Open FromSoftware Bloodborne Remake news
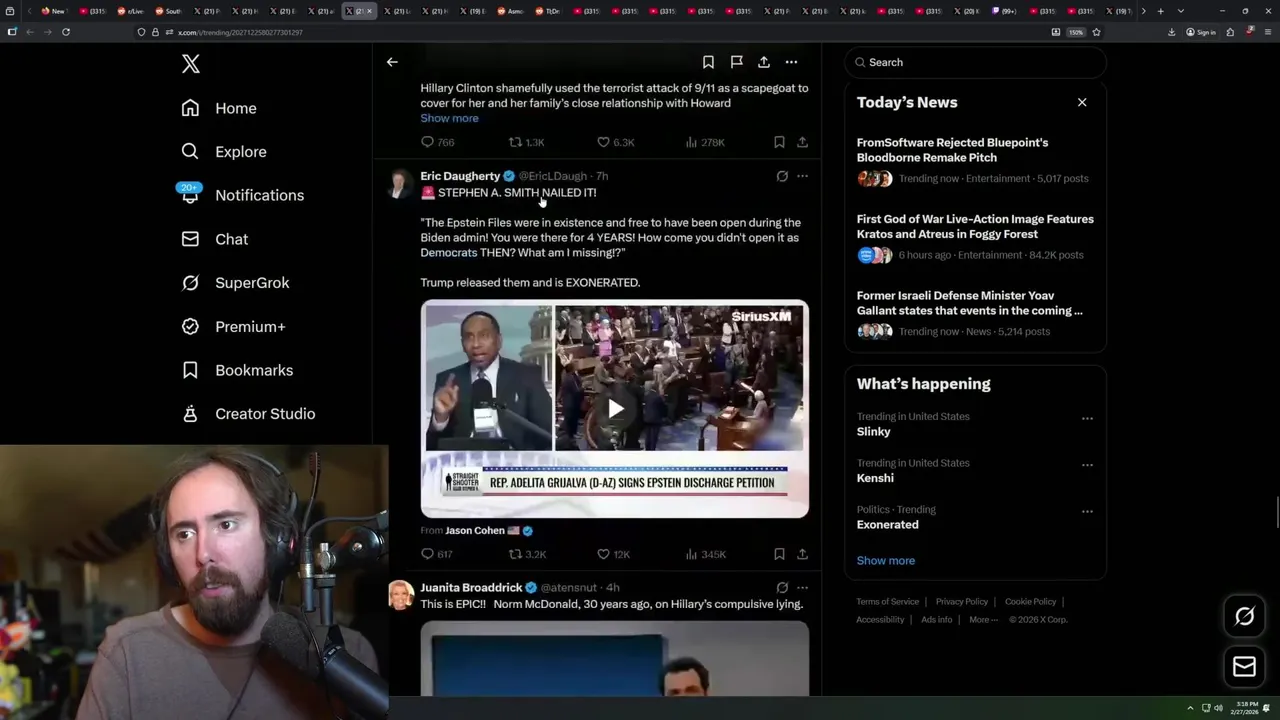Image resolution: width=1280 pixels, height=720 pixels. pyautogui.click(x=976, y=160)
